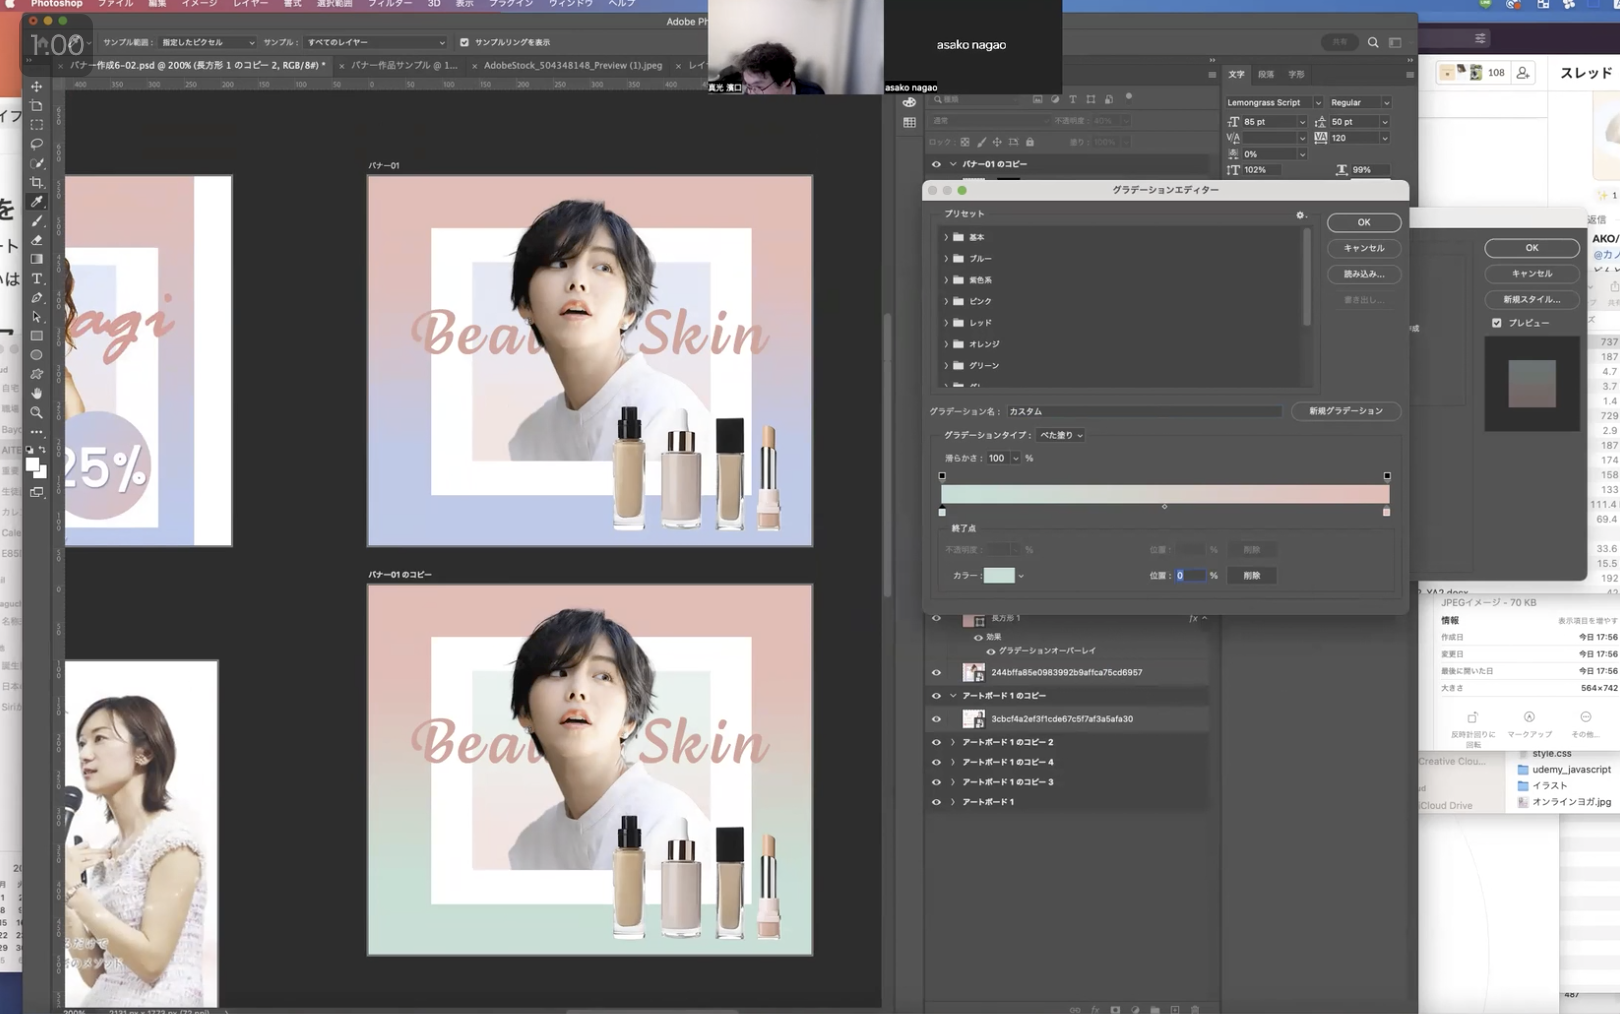Select the Move tool

click(x=37, y=87)
